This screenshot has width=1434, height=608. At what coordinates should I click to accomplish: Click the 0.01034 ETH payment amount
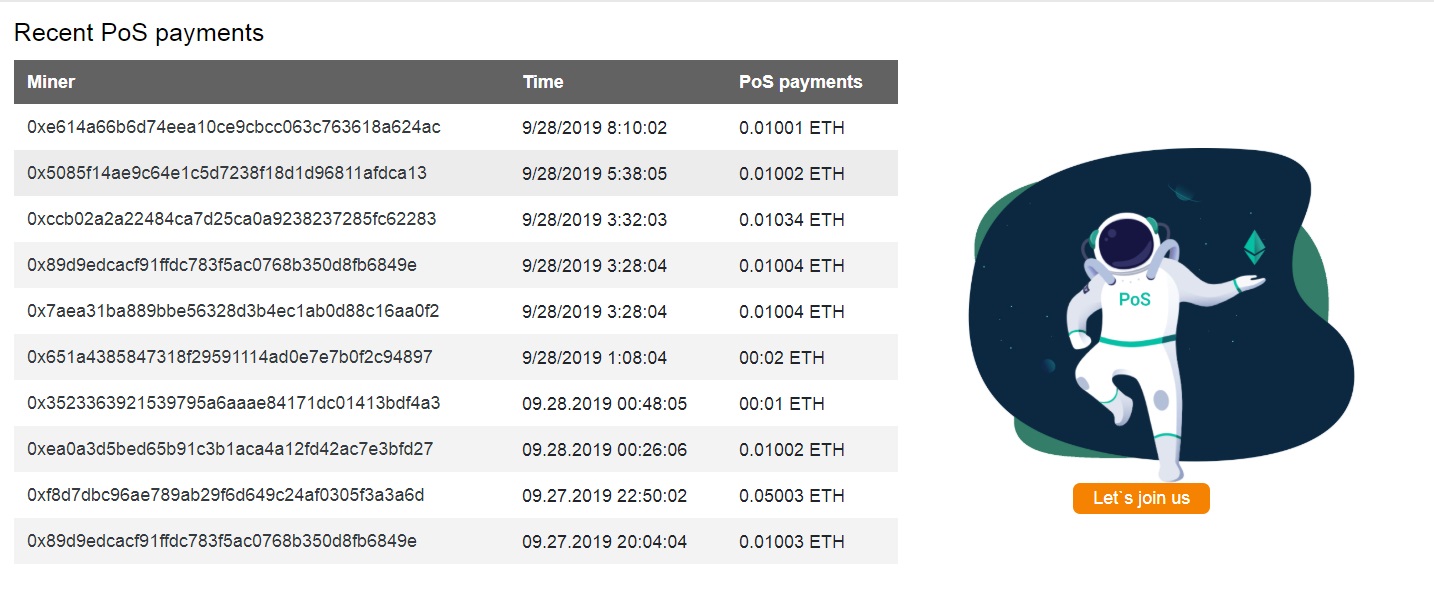point(792,219)
